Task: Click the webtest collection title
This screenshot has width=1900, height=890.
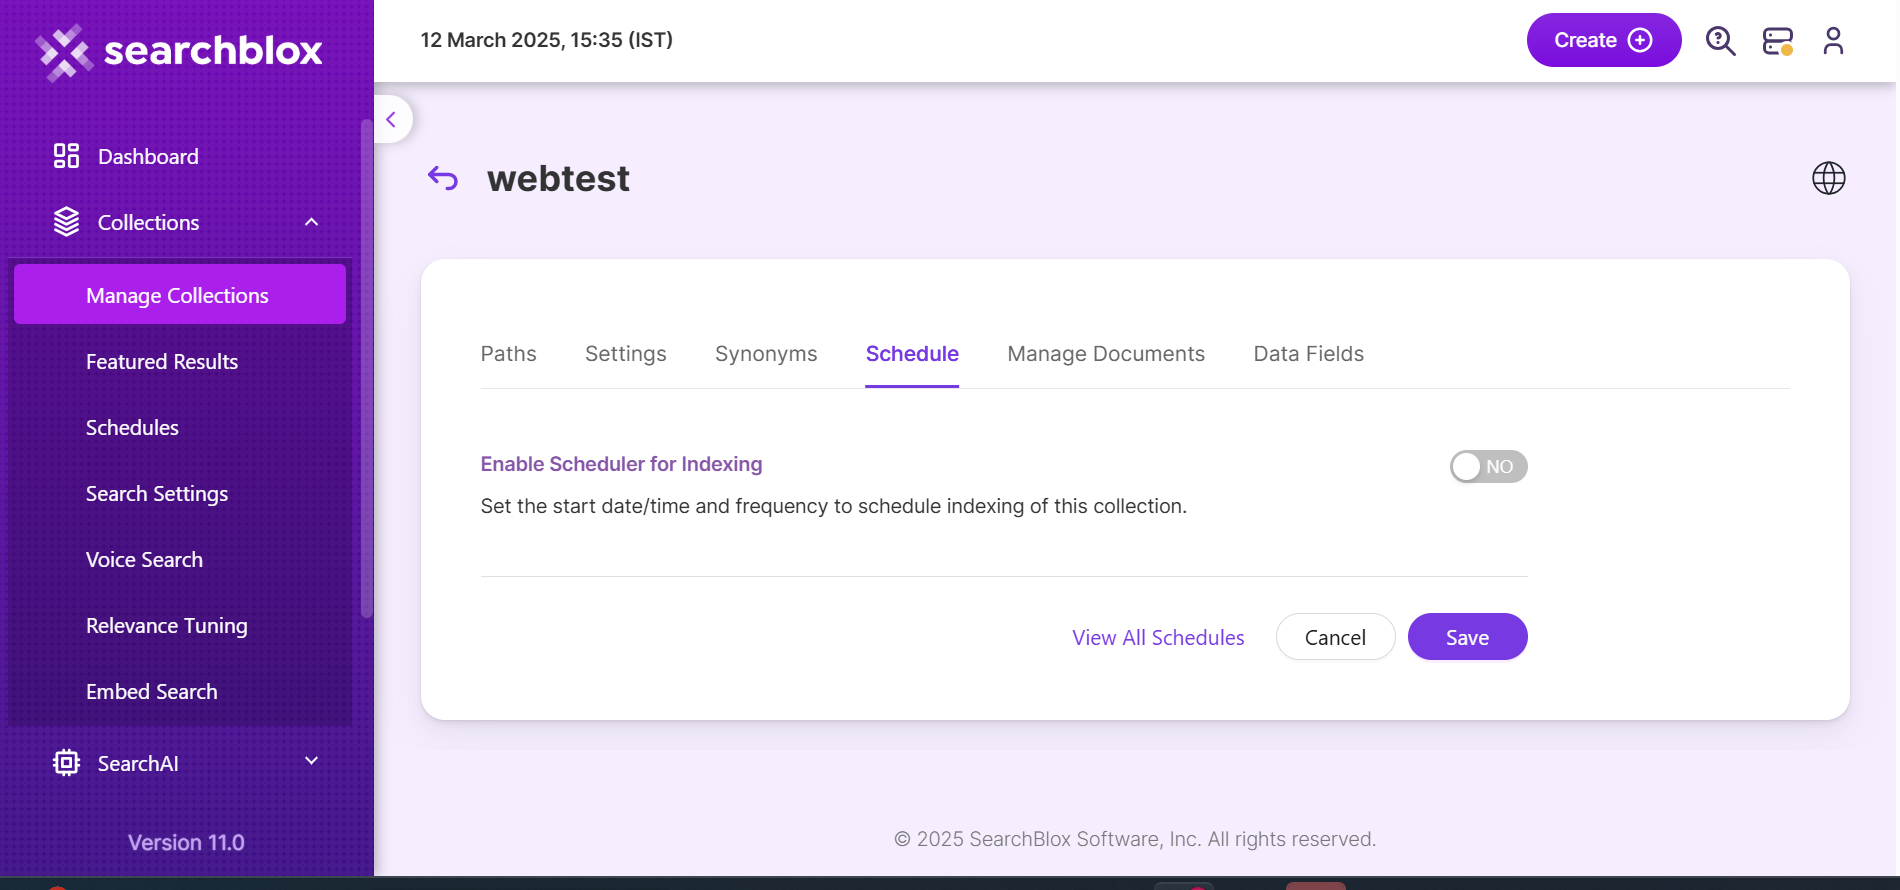Action: coord(558,179)
